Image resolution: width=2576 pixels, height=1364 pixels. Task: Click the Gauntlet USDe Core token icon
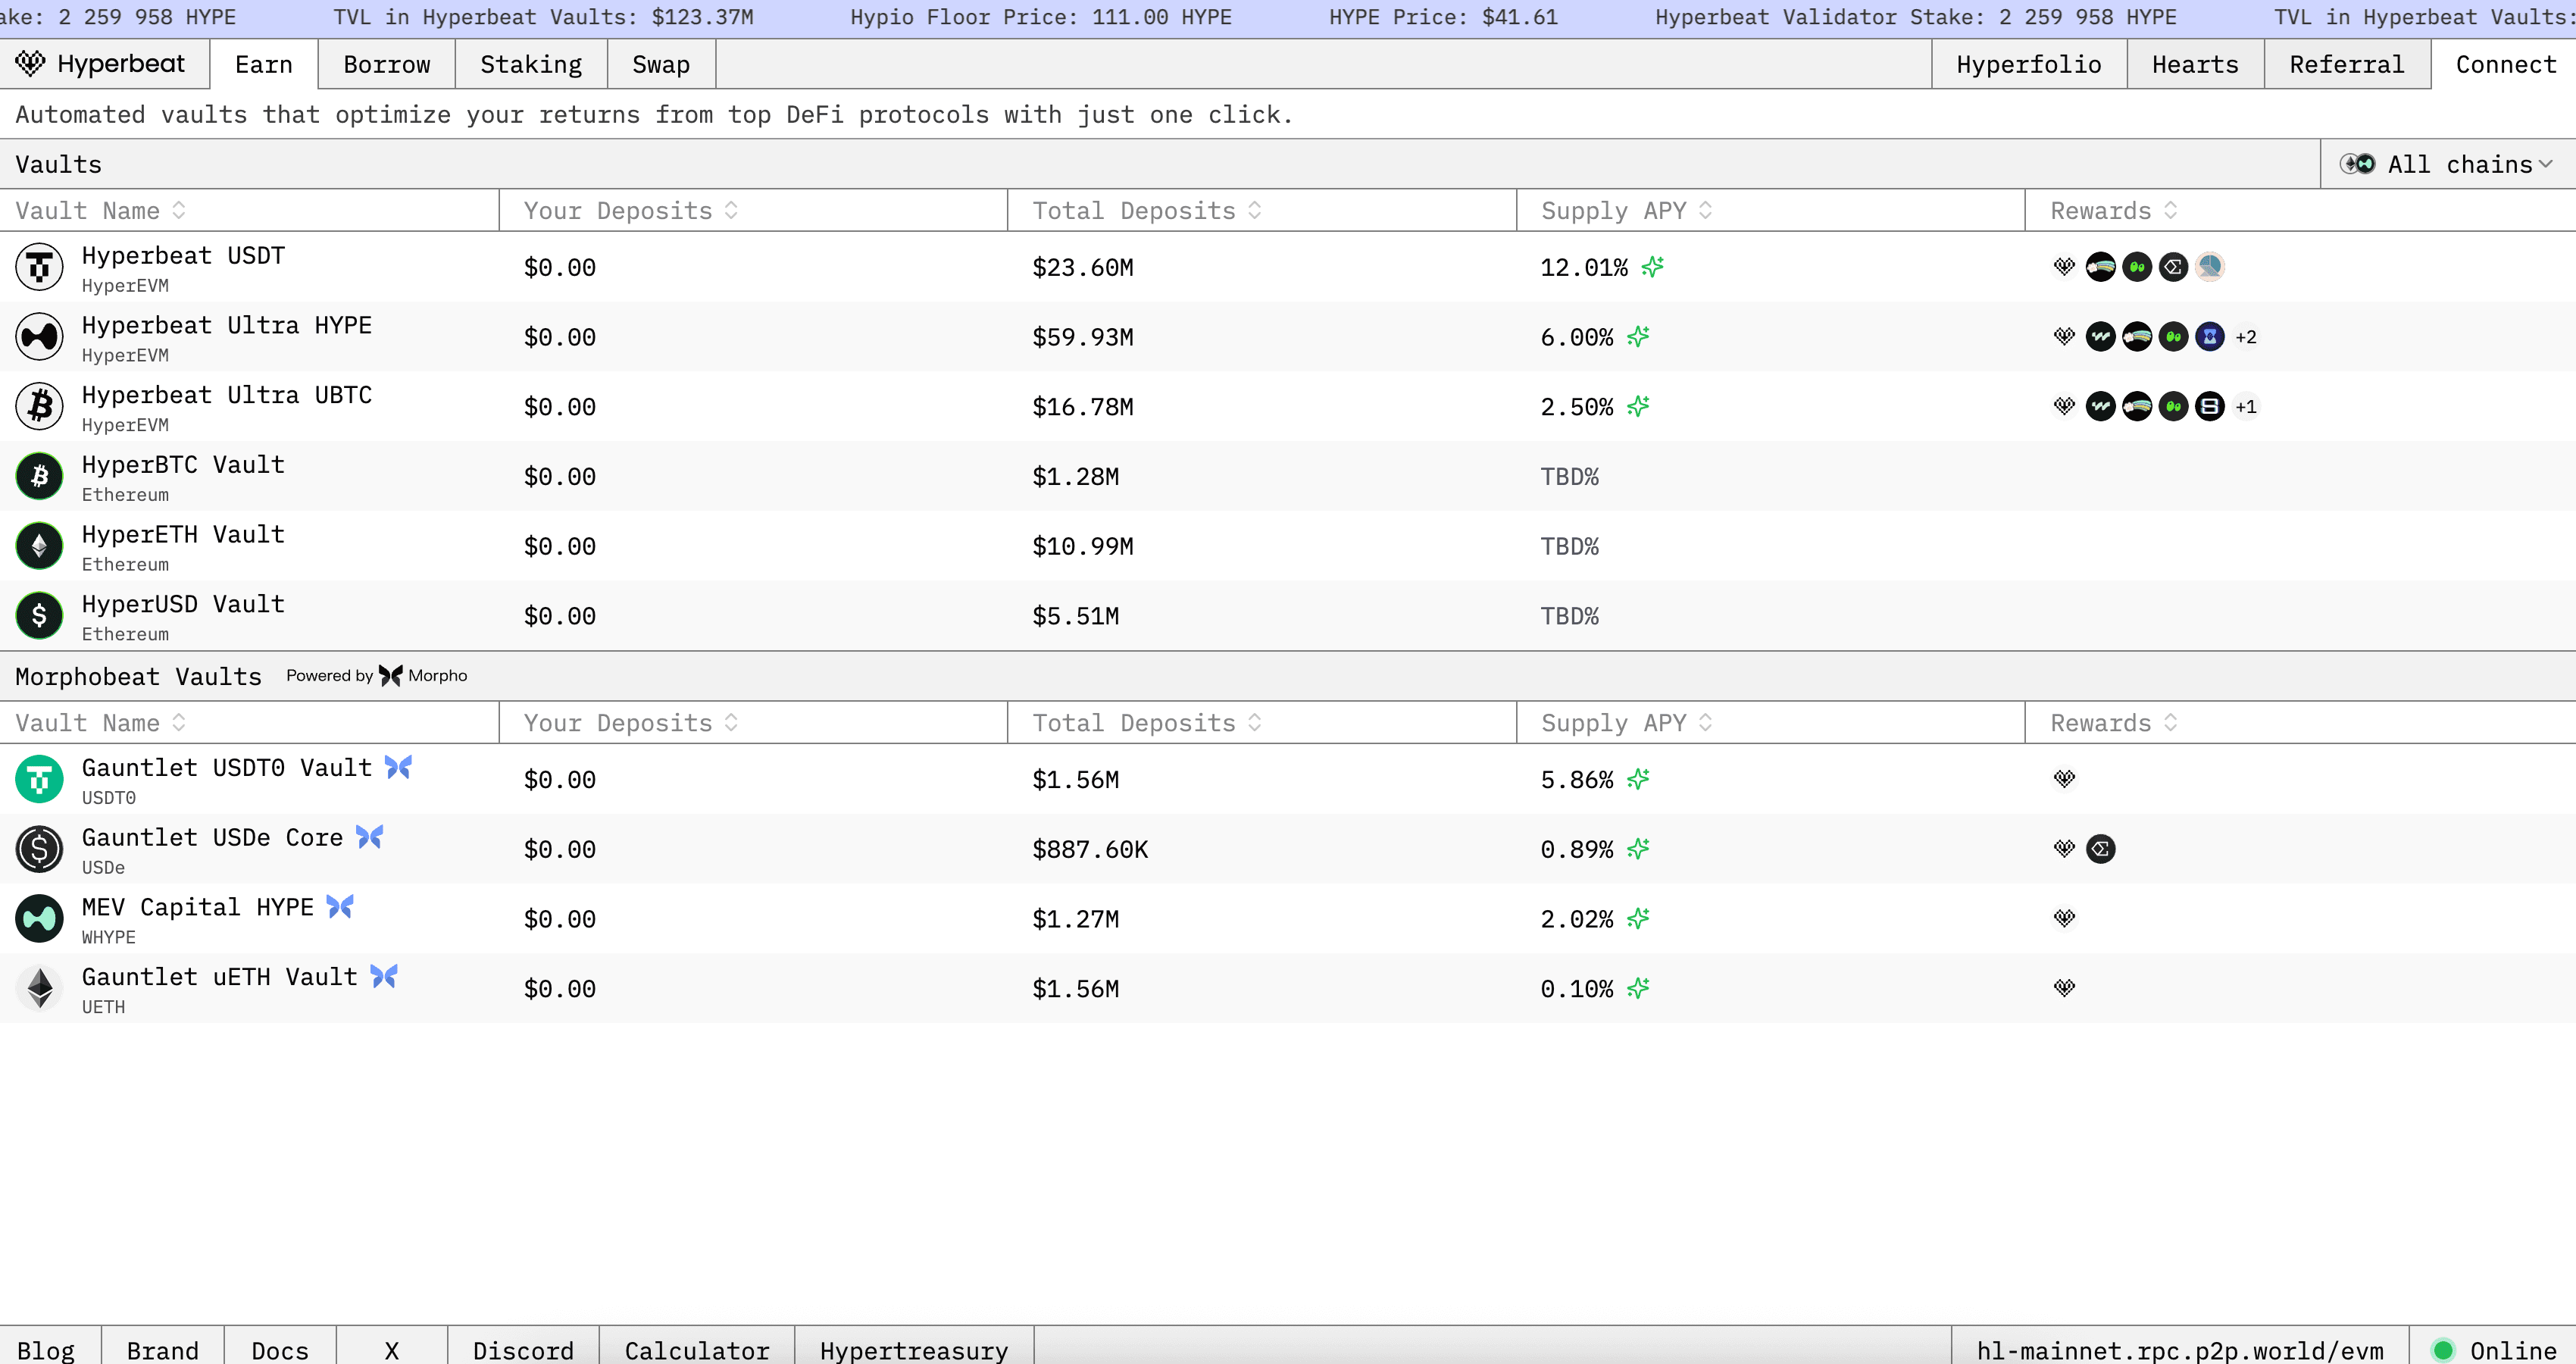[39, 849]
